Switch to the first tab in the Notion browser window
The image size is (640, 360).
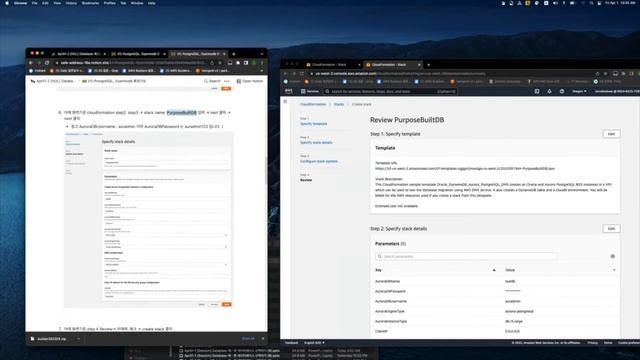click(x=79, y=54)
